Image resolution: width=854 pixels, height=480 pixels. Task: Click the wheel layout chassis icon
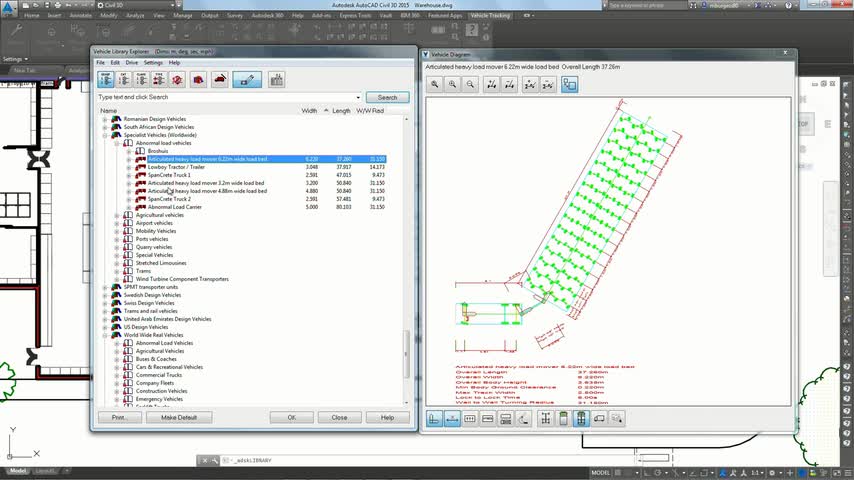(546, 418)
